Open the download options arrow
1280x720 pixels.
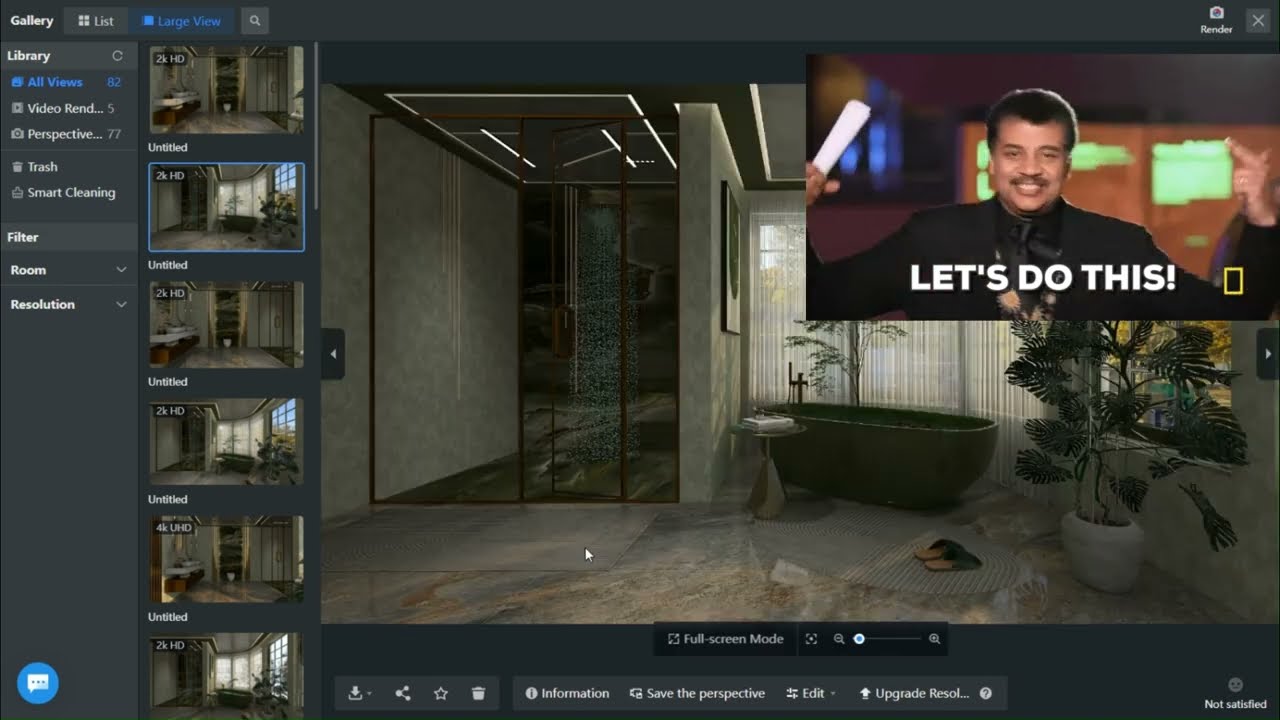370,694
